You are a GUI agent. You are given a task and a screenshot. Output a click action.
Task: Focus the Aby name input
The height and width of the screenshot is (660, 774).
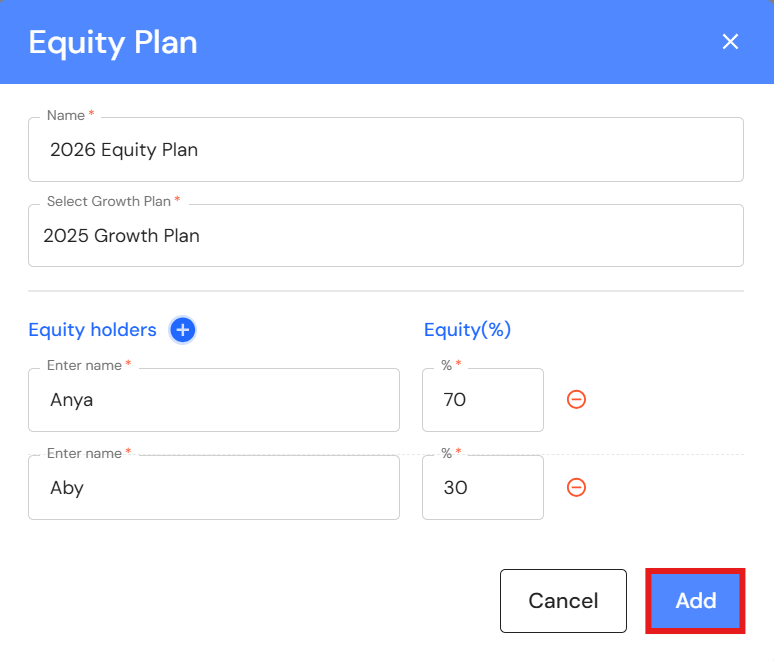click(213, 488)
